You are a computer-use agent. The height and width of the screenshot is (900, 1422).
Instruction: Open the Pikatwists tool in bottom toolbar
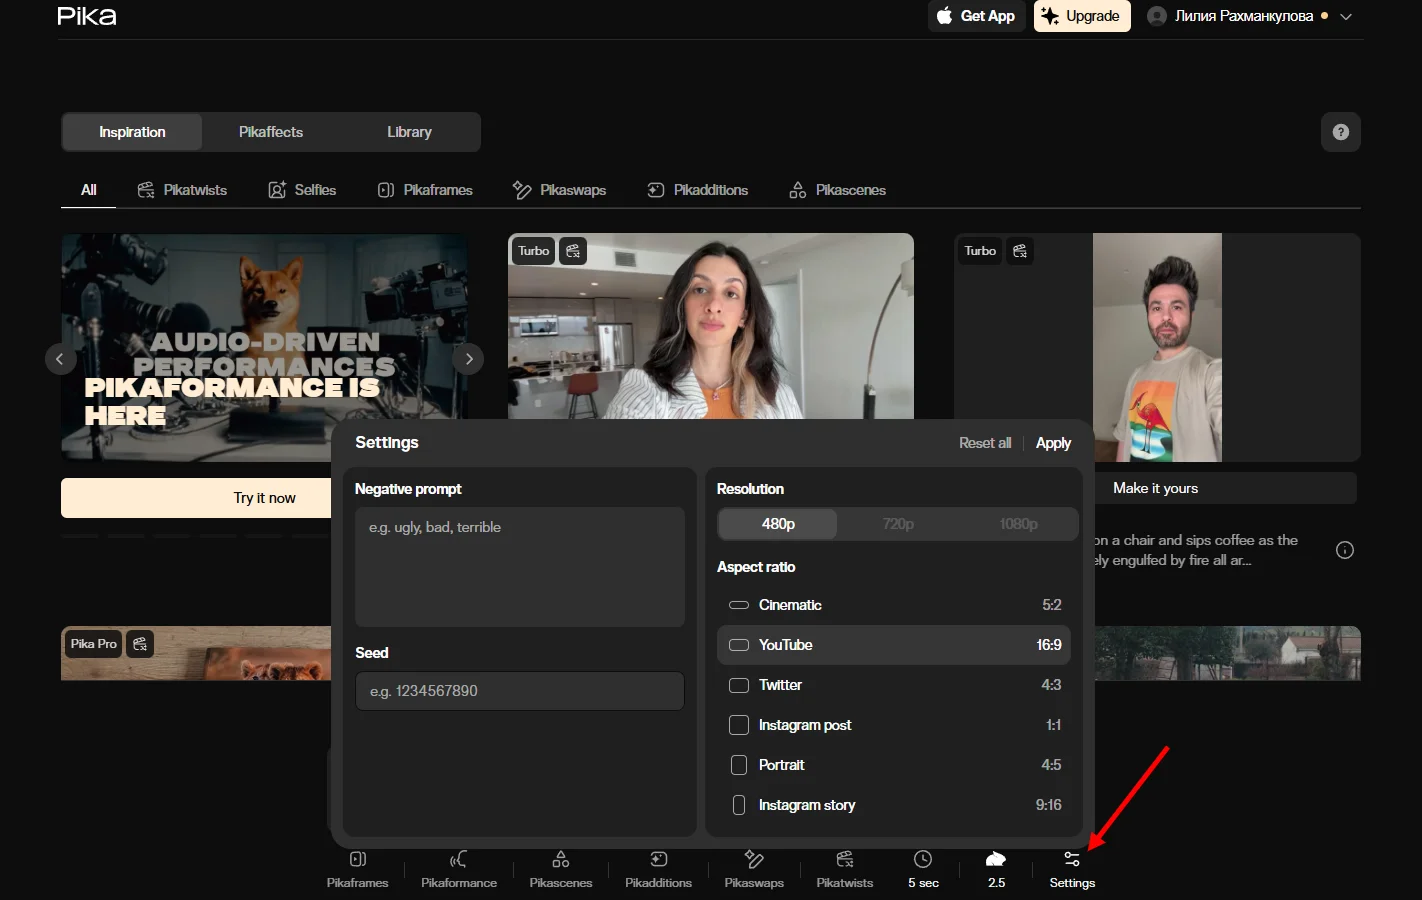point(845,869)
